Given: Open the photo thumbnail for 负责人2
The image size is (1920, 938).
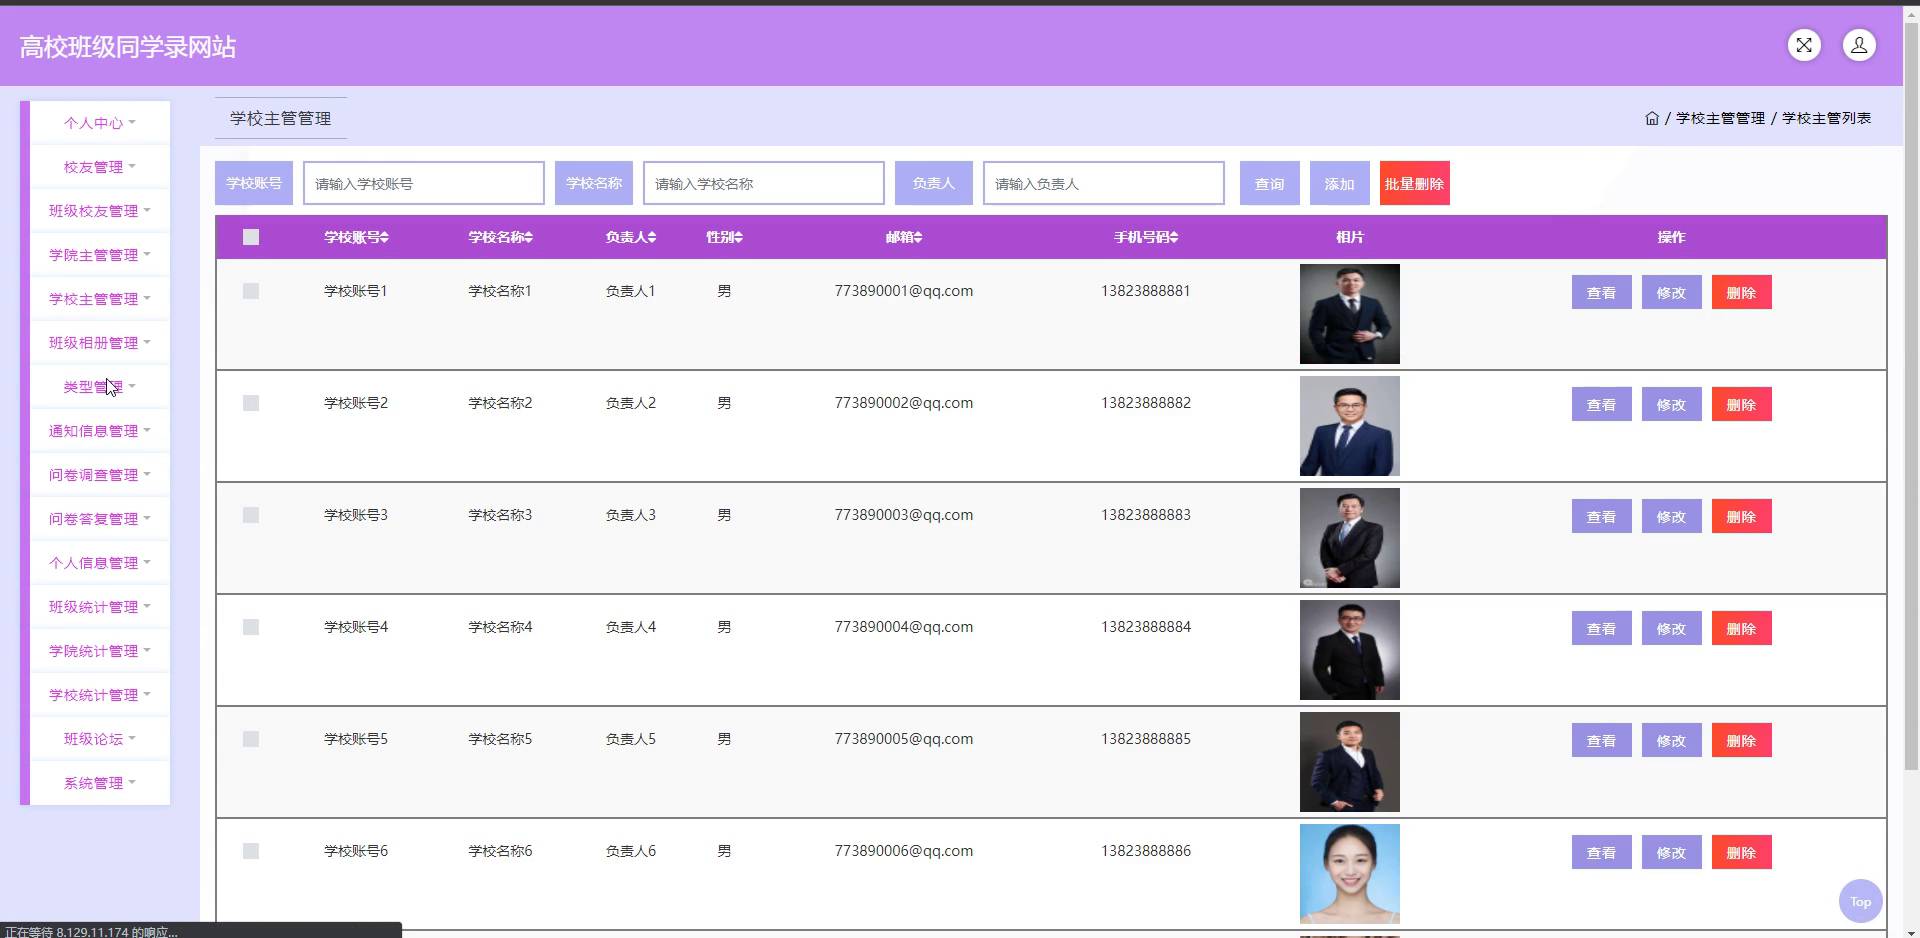Looking at the screenshot, I should pyautogui.click(x=1350, y=426).
